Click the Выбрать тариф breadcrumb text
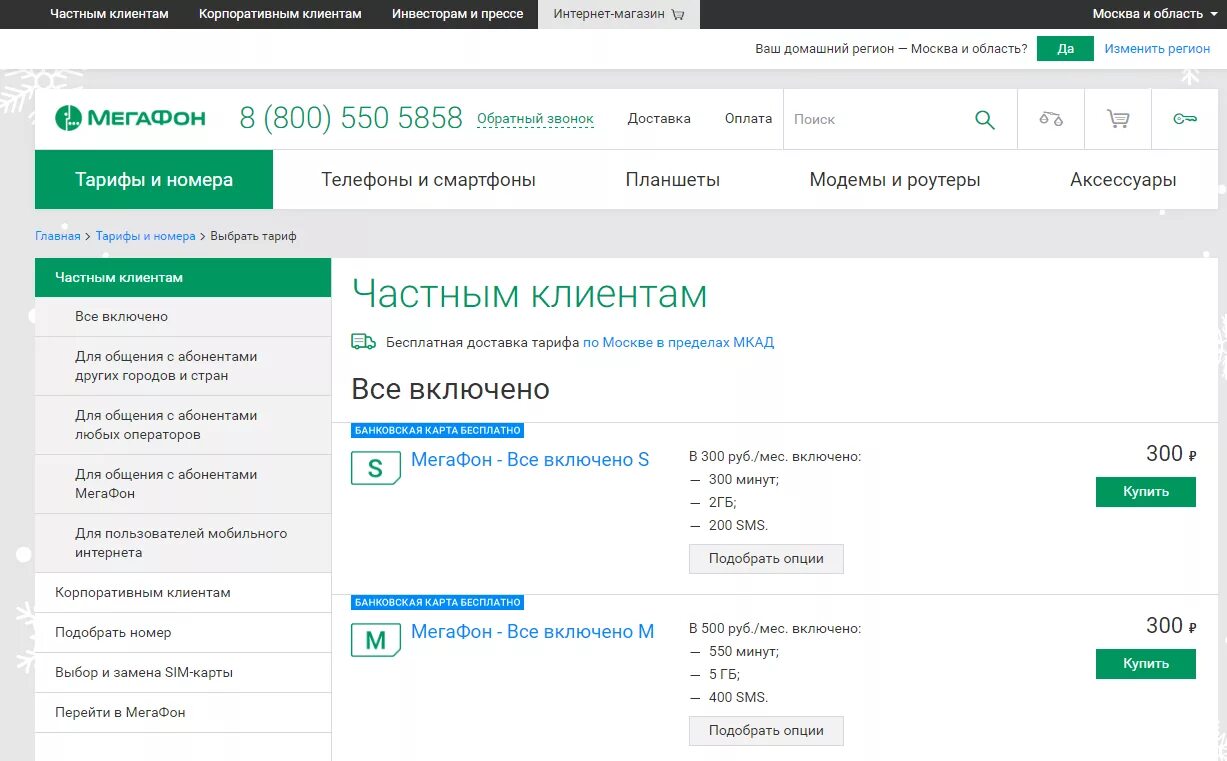The width and height of the screenshot is (1227, 761). point(253,236)
